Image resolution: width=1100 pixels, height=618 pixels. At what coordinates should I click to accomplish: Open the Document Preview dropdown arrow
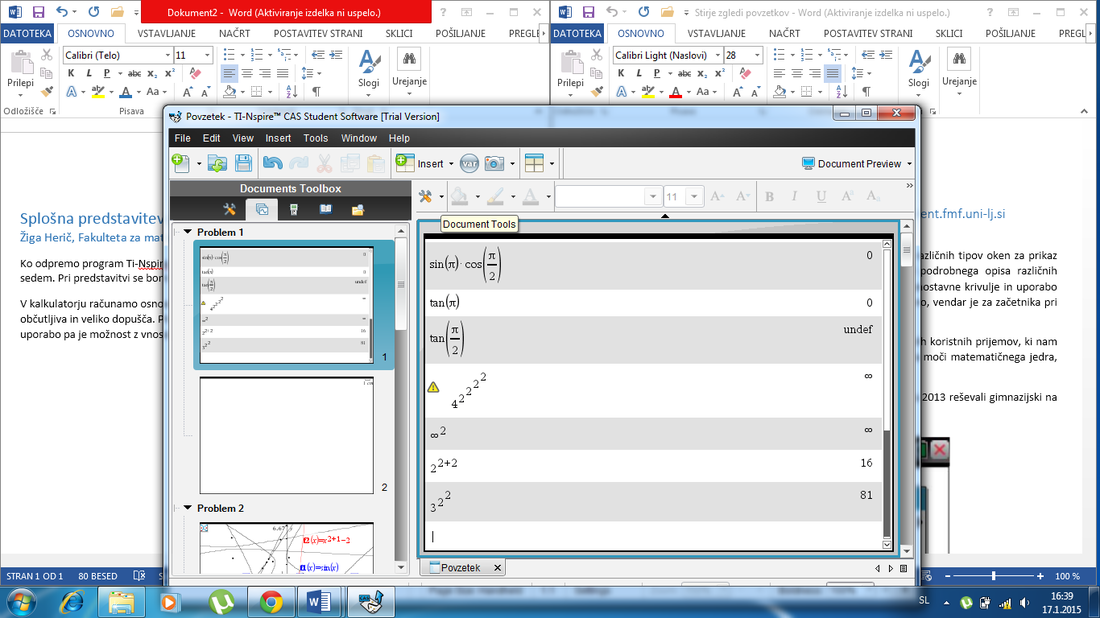click(x=909, y=164)
